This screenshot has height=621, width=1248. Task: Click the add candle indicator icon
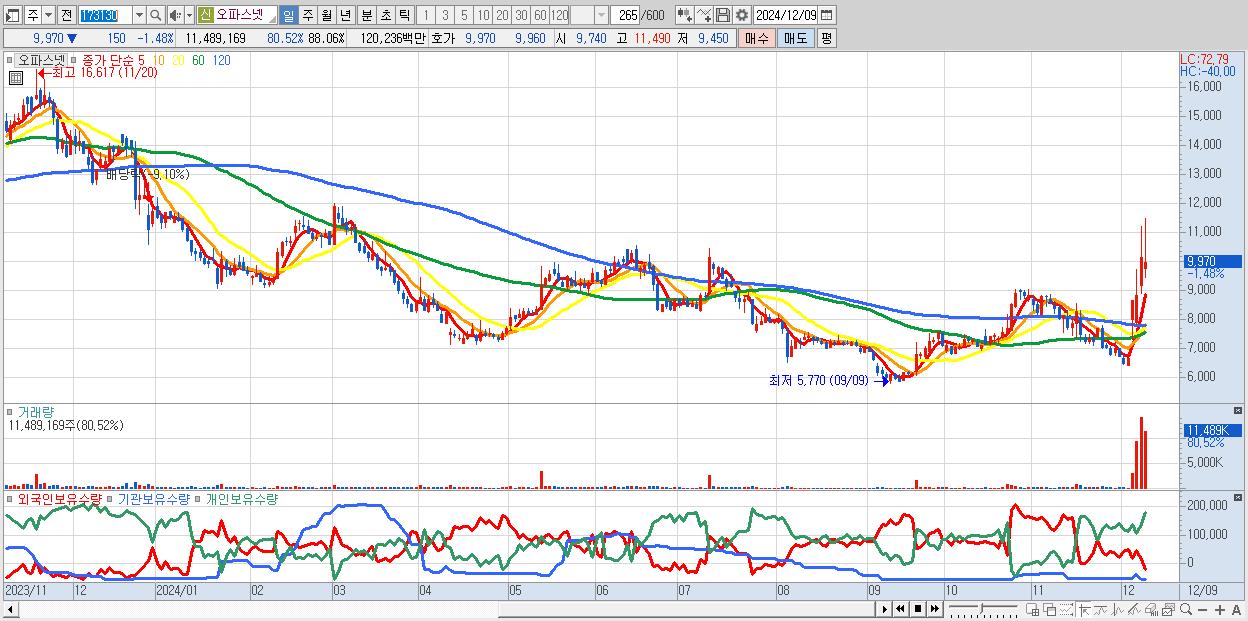(x=683, y=15)
